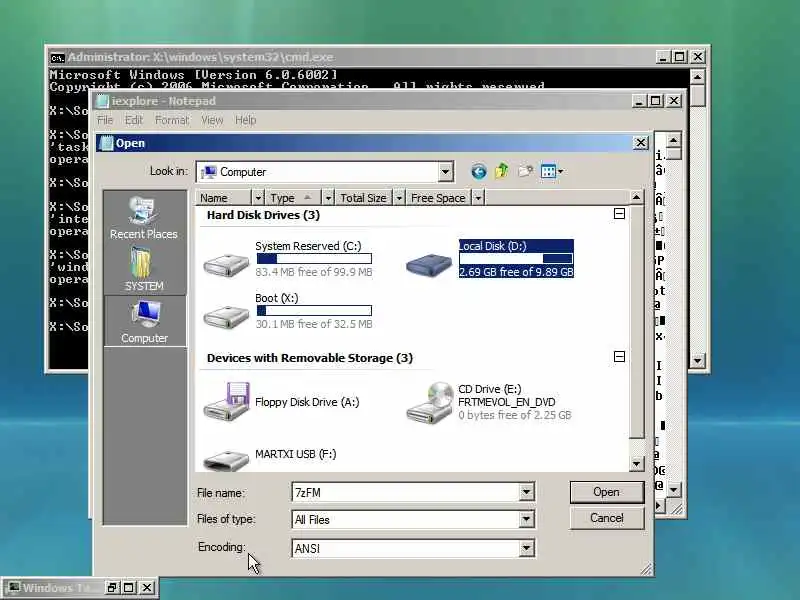Sort by the Free Space column header

(x=439, y=198)
